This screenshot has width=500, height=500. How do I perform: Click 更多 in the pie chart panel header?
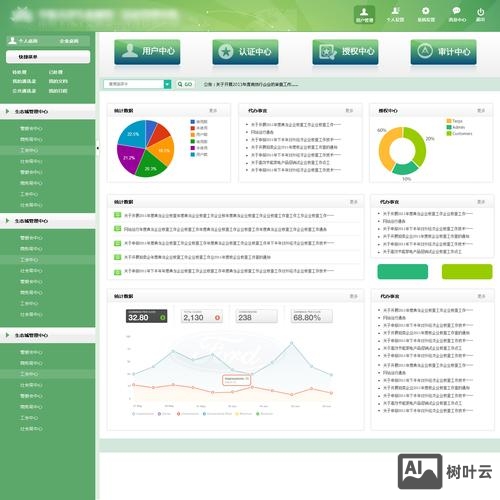click(213, 110)
